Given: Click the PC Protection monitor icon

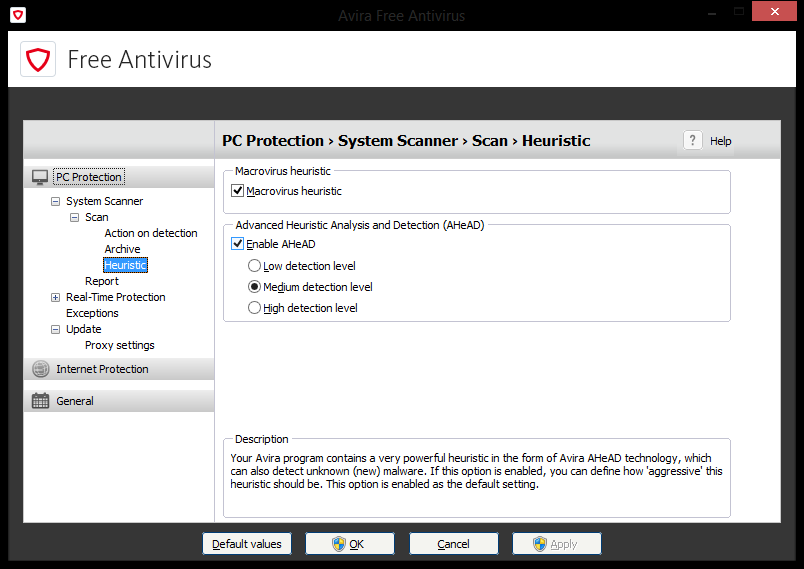Looking at the screenshot, I should coord(40,177).
